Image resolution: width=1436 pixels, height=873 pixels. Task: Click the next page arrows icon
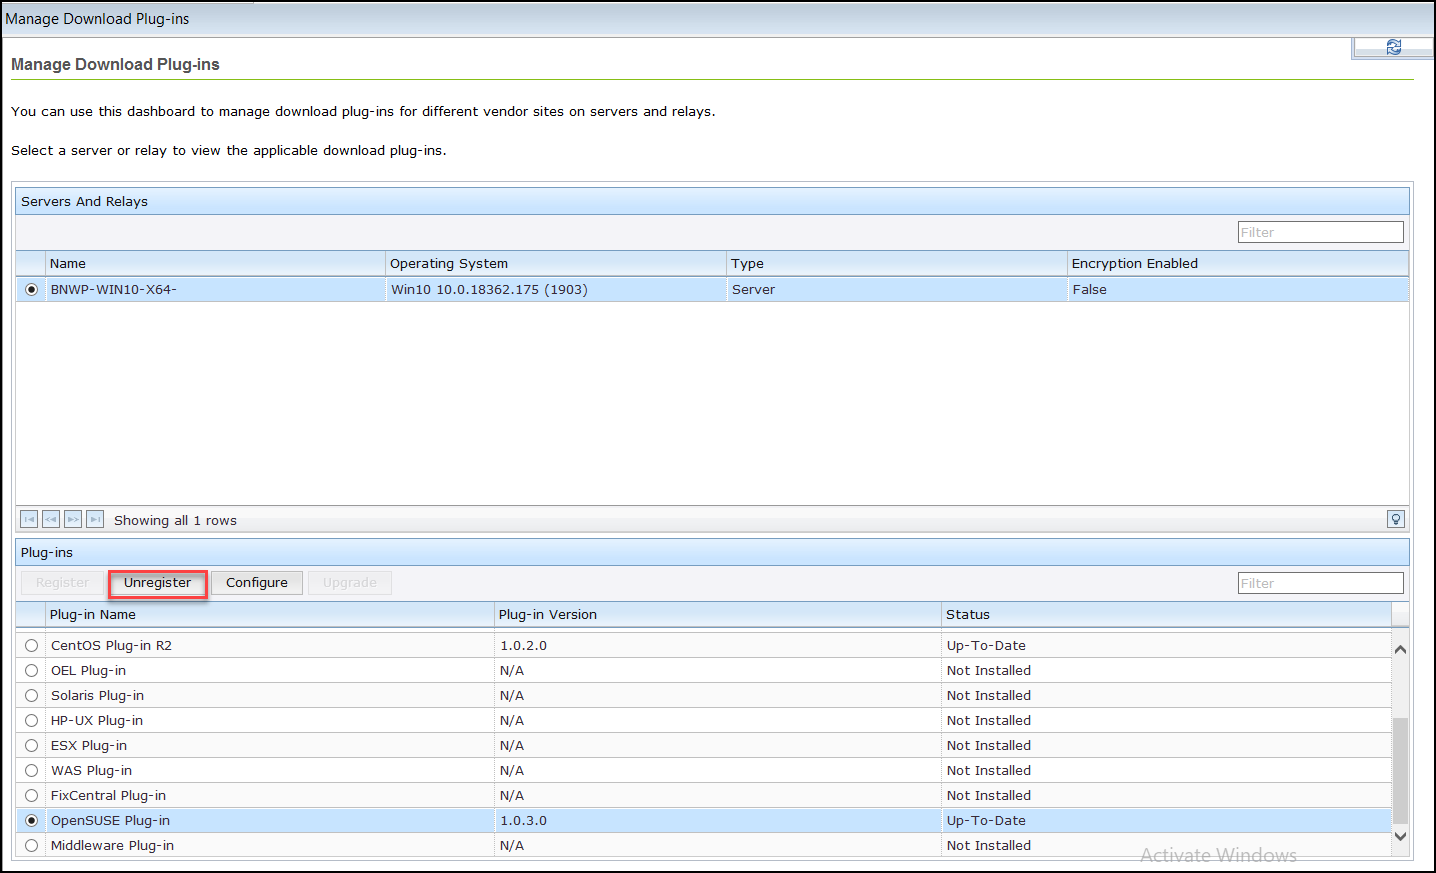[x=72, y=519]
